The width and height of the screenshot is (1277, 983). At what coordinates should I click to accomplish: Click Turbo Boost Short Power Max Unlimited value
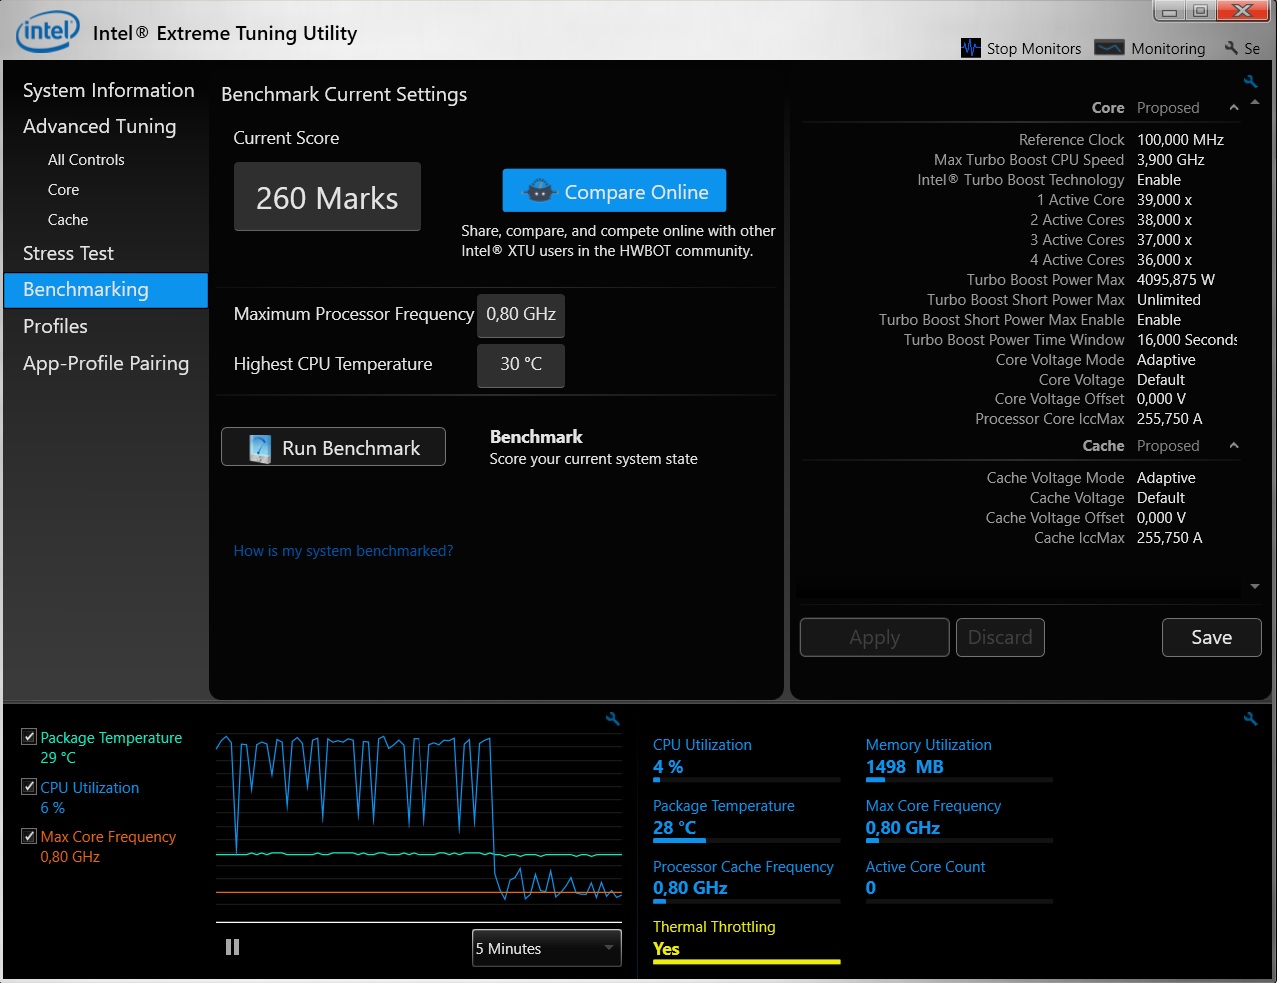pos(1169,300)
